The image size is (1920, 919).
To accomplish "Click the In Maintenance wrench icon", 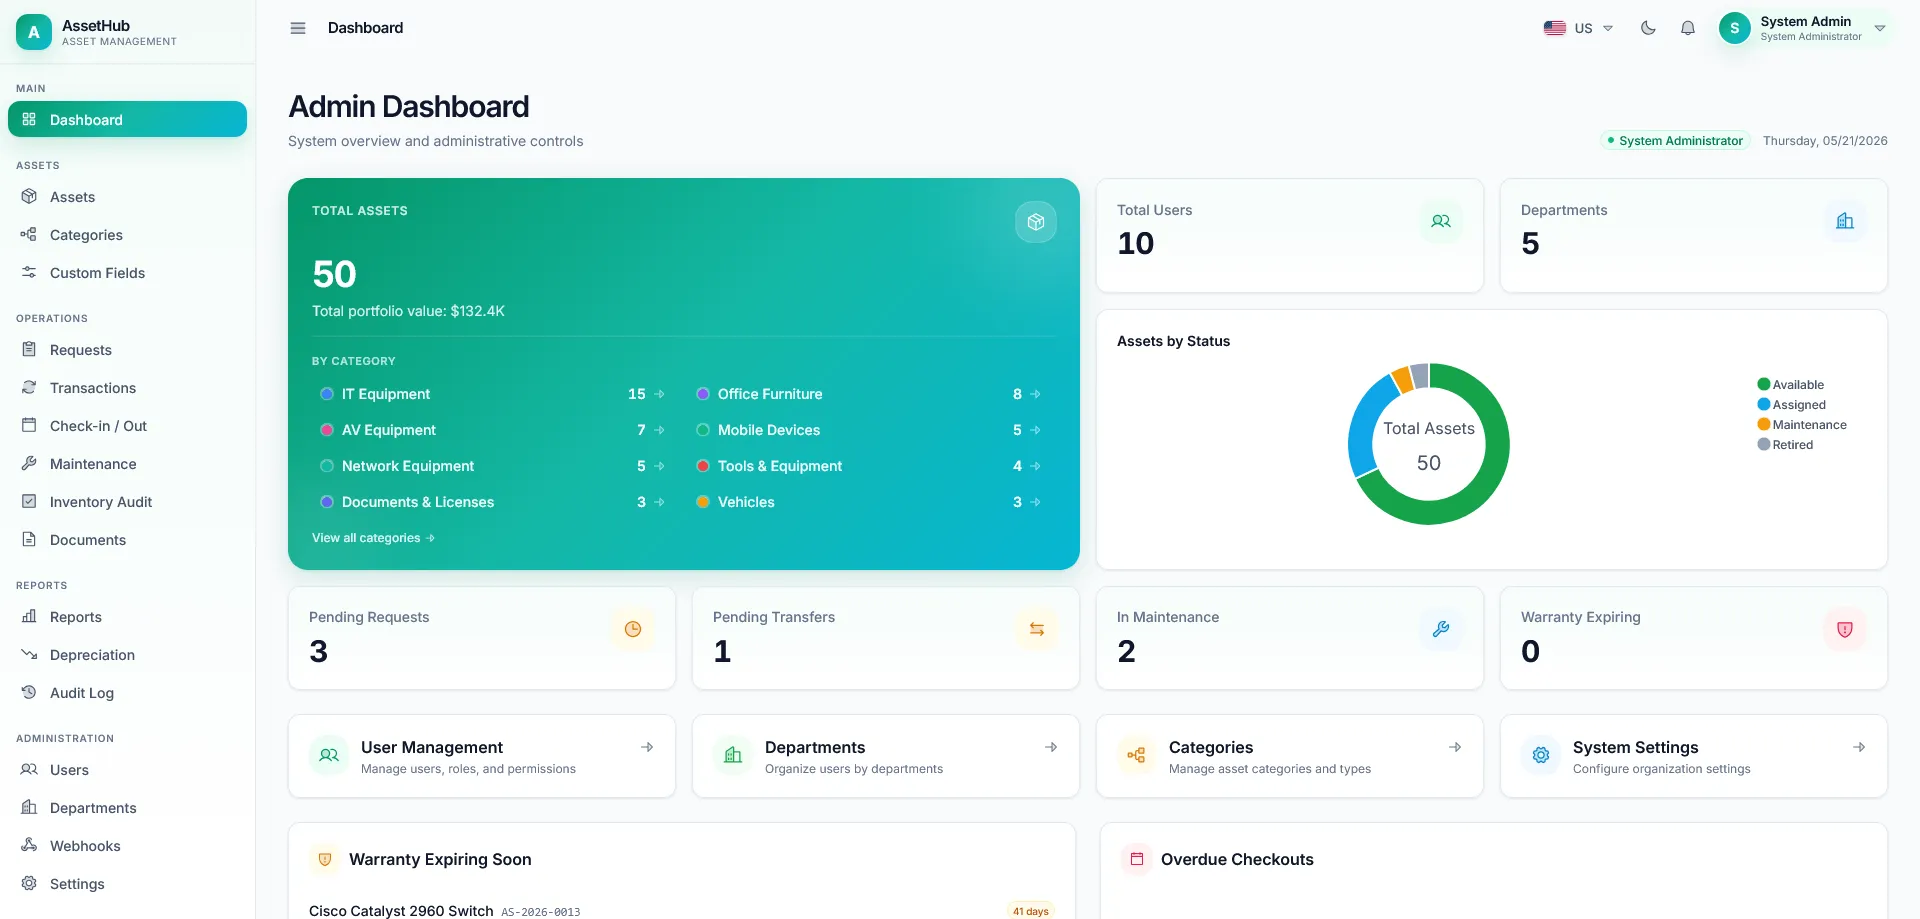I will (x=1441, y=629).
